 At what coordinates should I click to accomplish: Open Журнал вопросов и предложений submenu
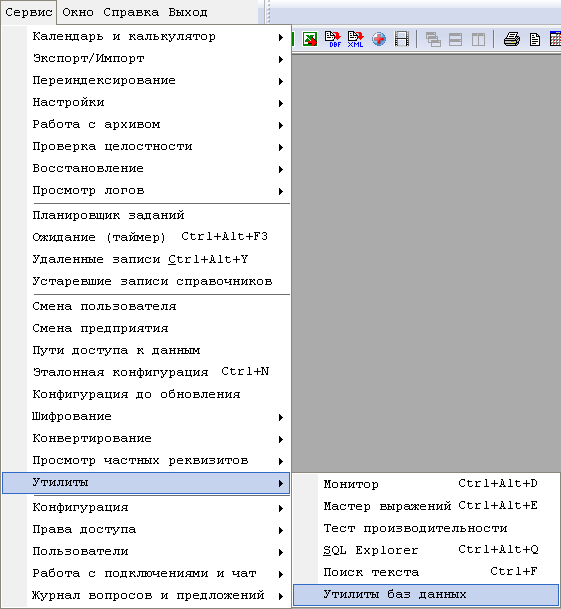[x=146, y=596]
